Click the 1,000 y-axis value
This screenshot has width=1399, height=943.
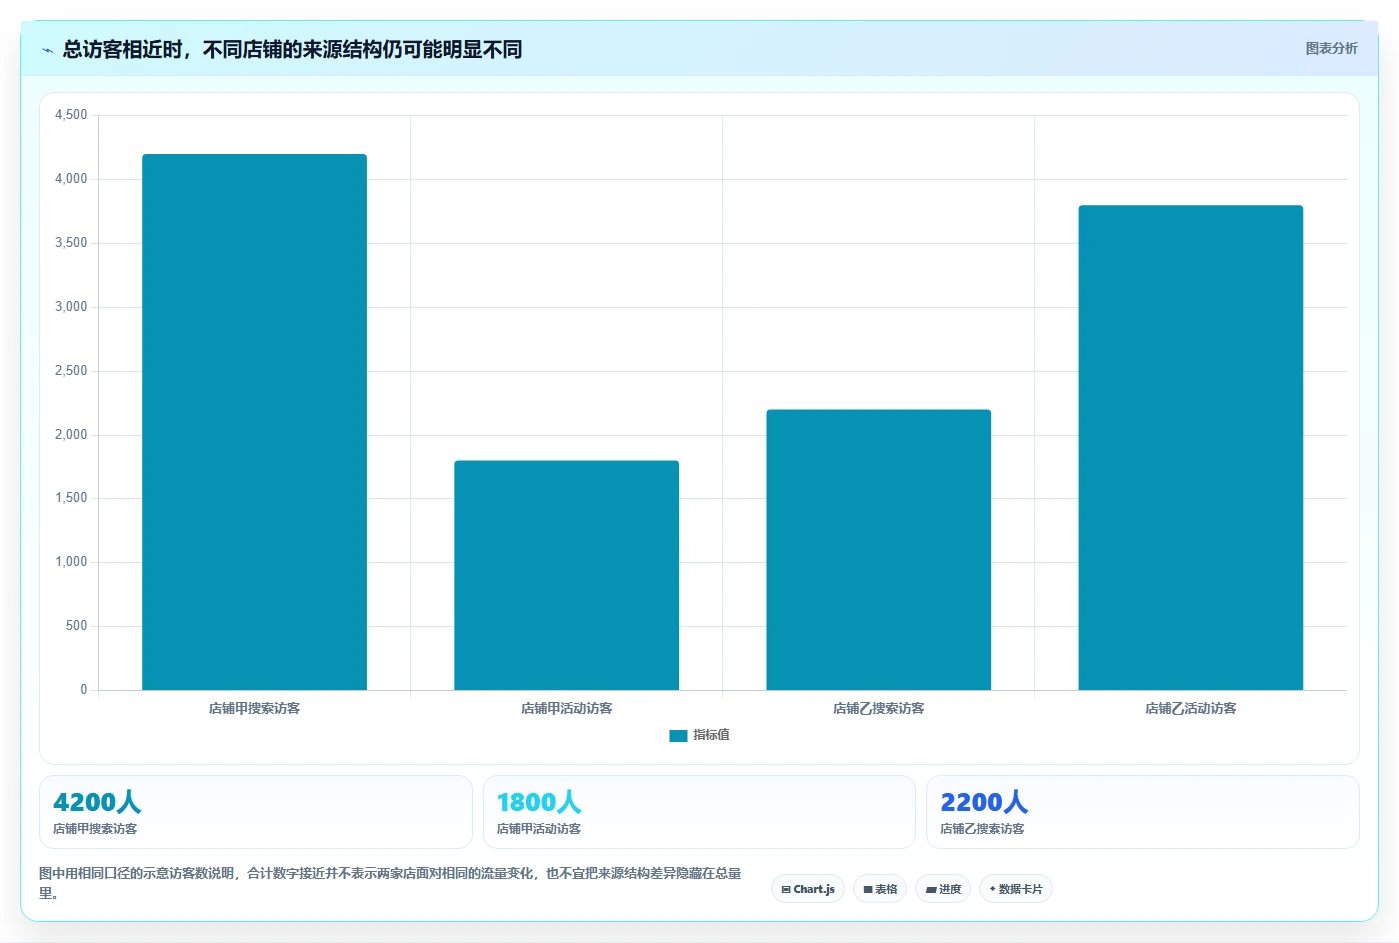71,562
